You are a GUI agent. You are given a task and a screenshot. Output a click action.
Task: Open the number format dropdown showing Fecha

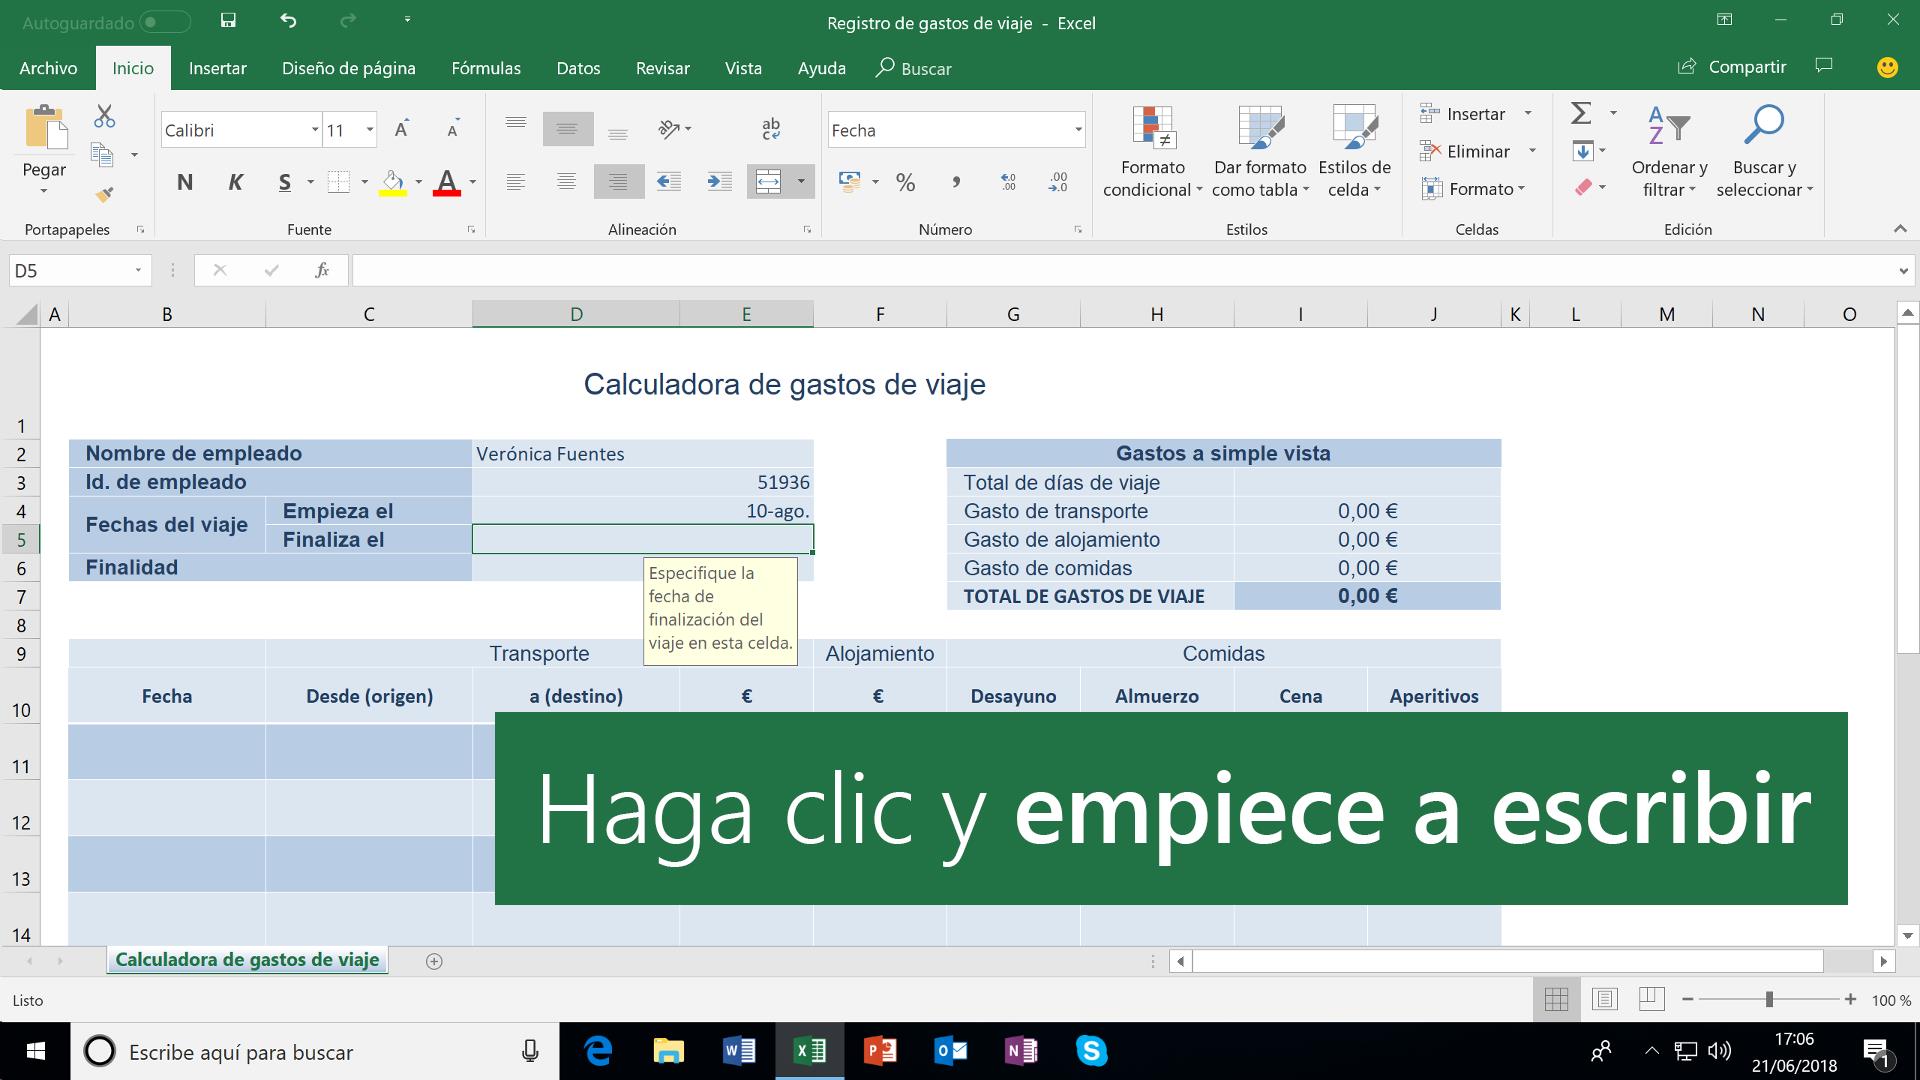[1078, 130]
